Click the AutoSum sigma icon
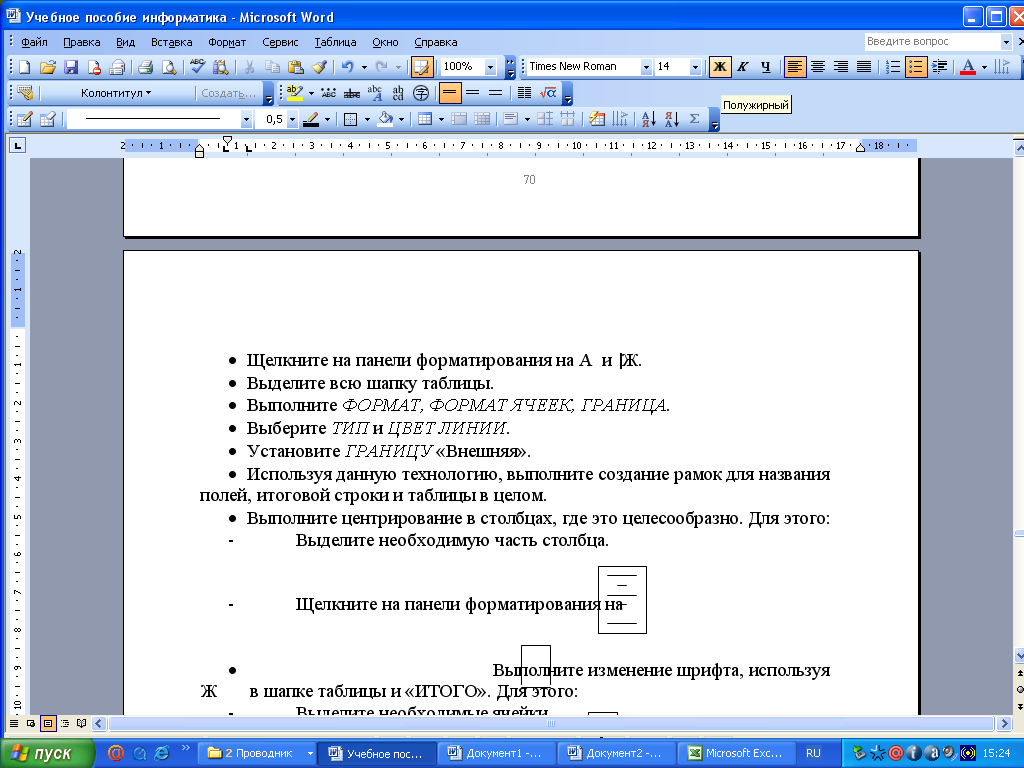This screenshot has width=1024, height=768. click(695, 120)
